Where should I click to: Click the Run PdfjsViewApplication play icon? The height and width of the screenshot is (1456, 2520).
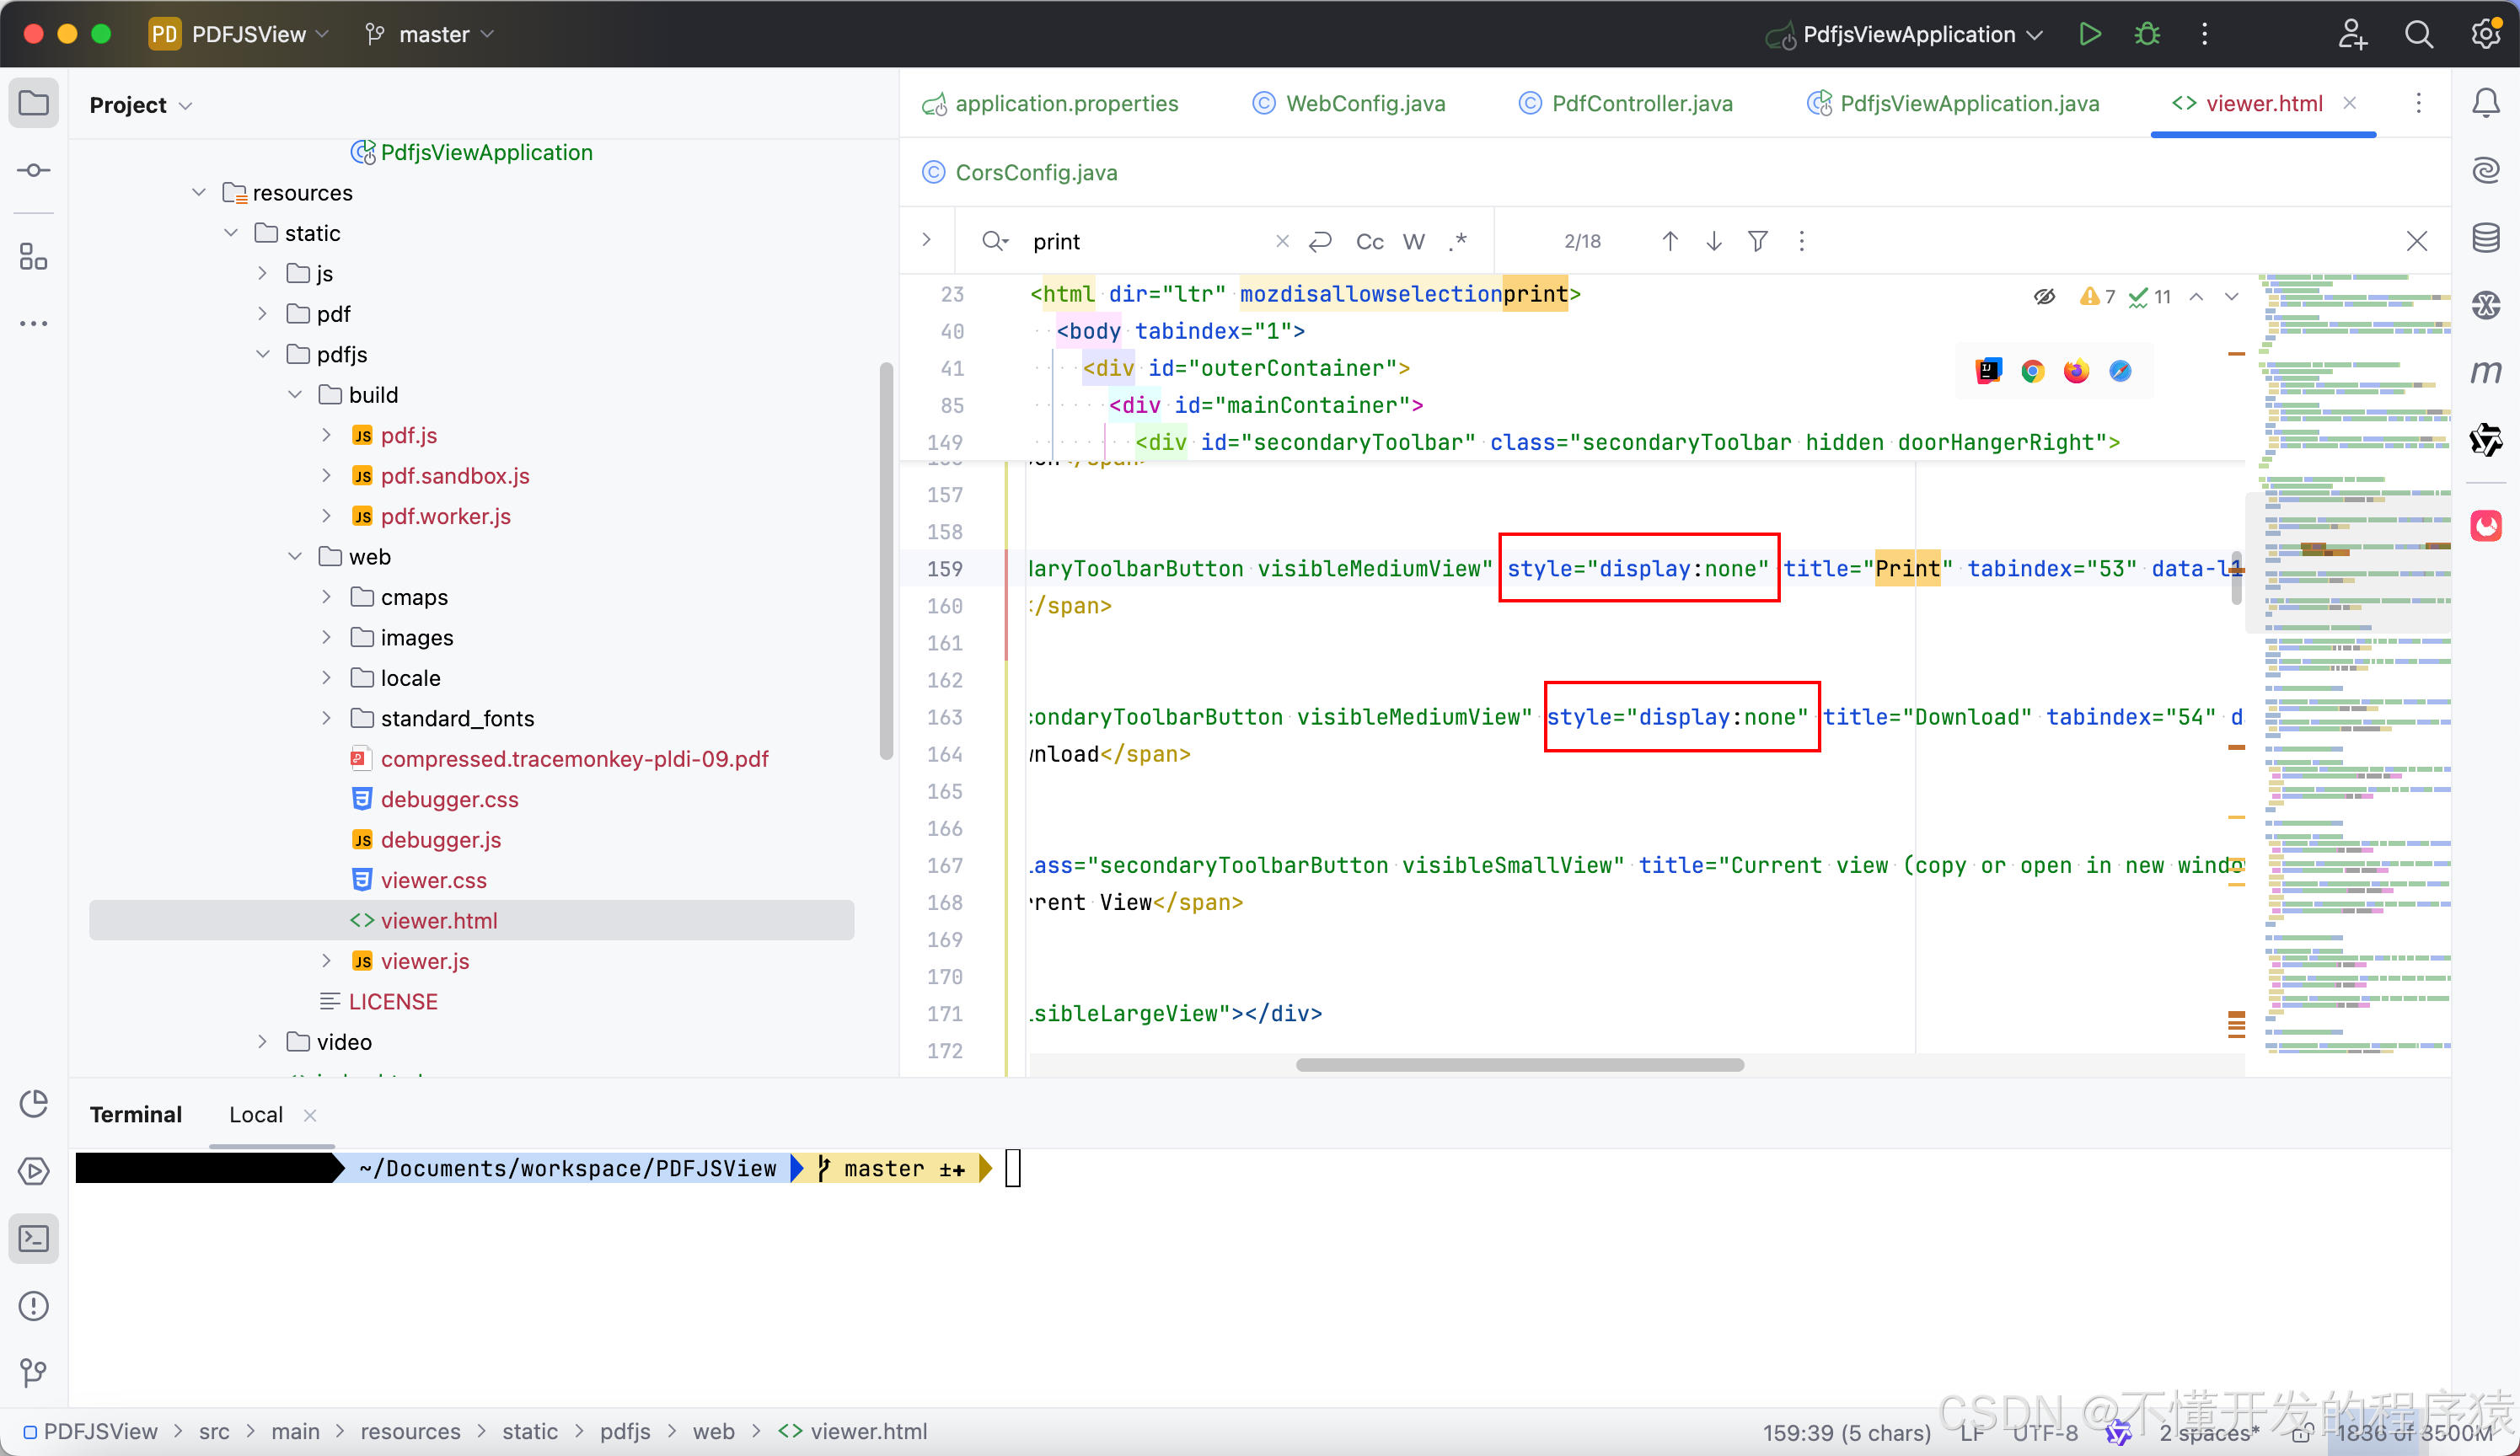pyautogui.click(x=2089, y=34)
